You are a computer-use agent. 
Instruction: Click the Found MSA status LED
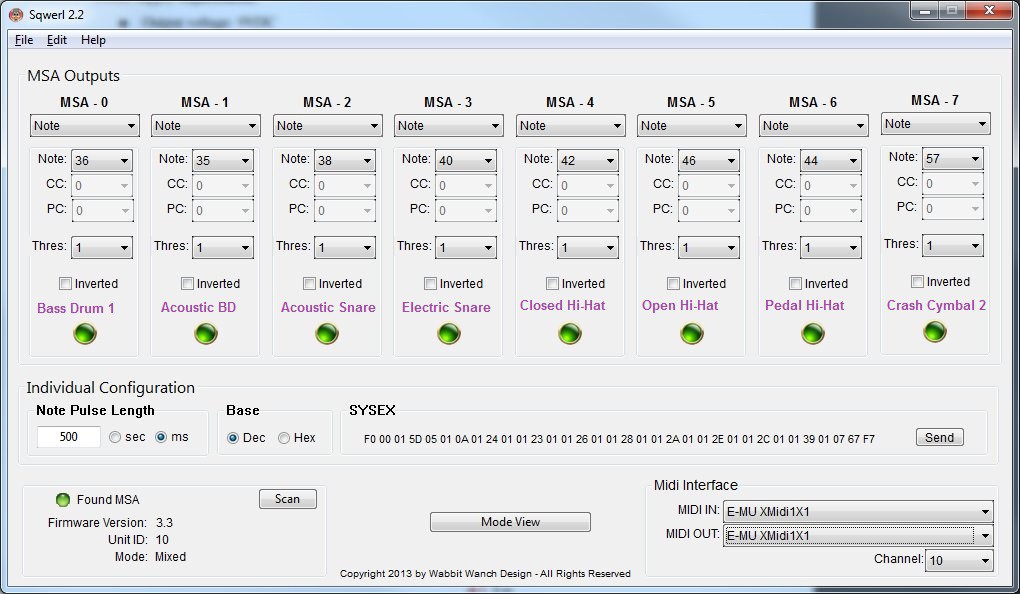(63, 500)
